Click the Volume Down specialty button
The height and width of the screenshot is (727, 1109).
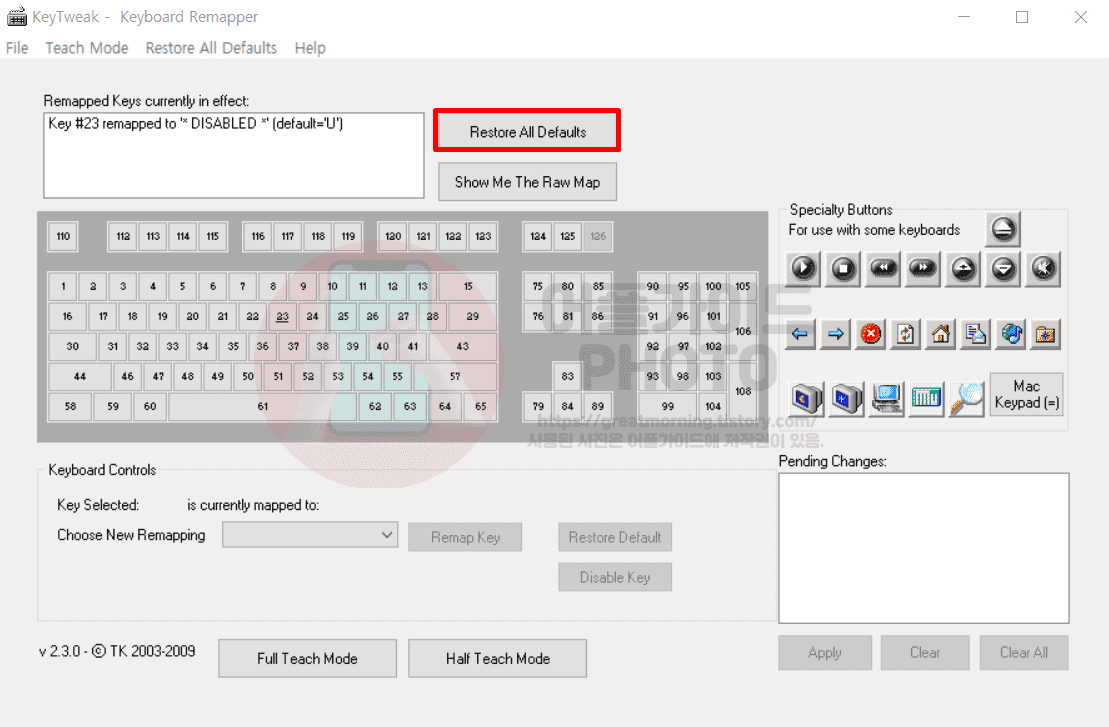point(1004,268)
